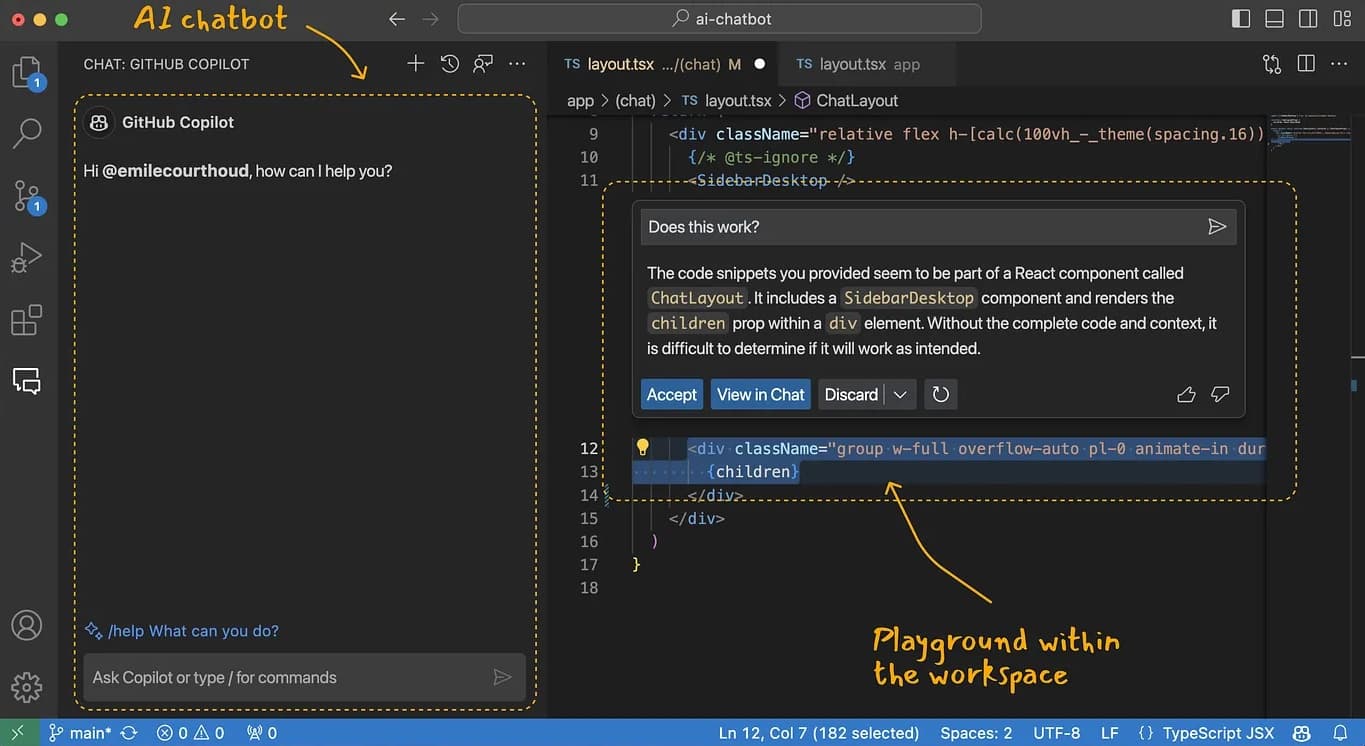Split the editor right

coord(1306,64)
